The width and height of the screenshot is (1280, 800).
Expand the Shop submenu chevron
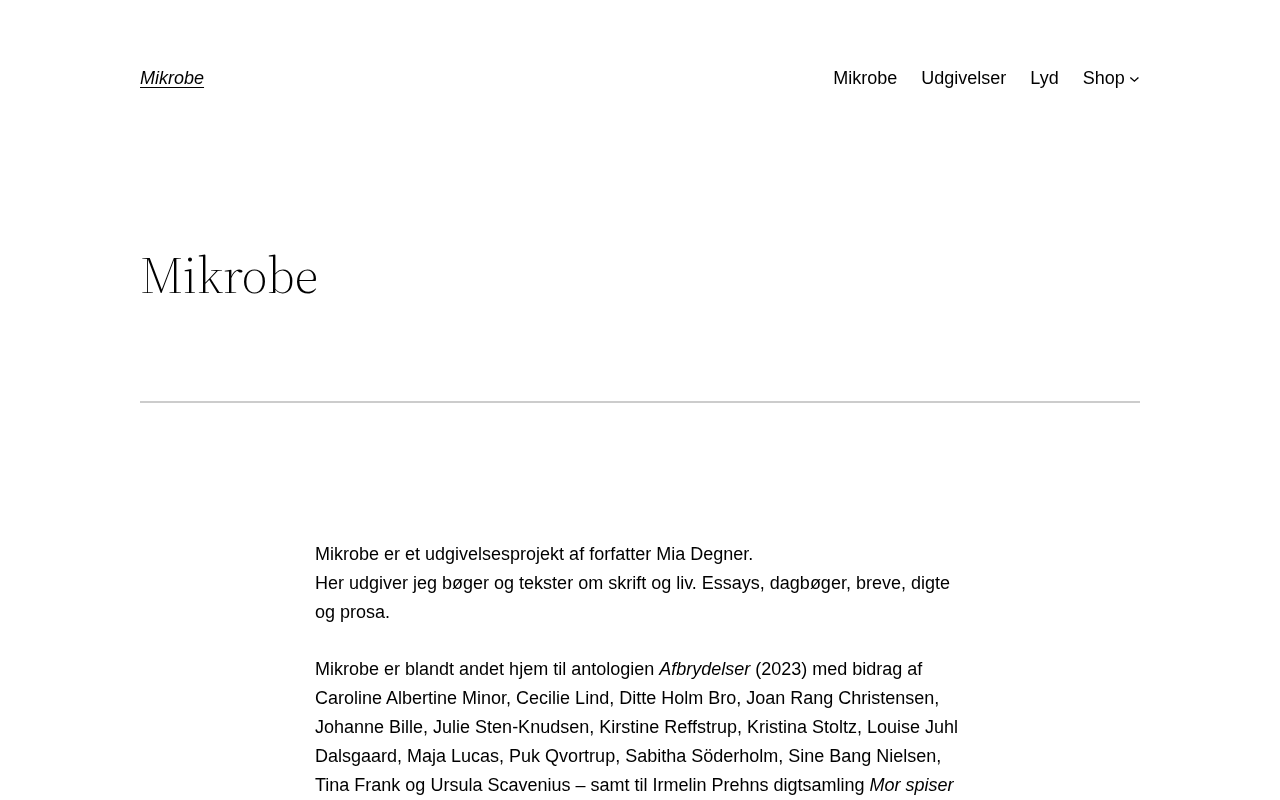click(x=1134, y=79)
